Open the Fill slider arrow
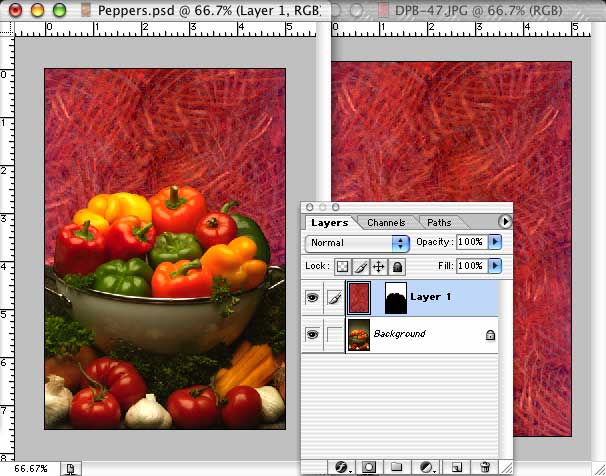 click(495, 266)
